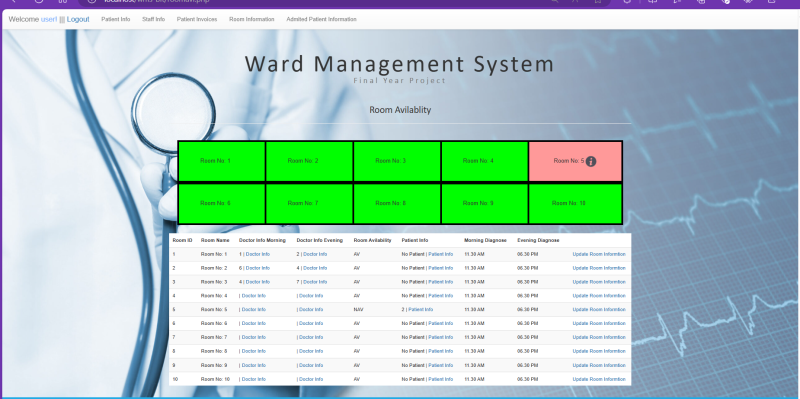Open morning Doctor Info for Room 1

[258, 254]
